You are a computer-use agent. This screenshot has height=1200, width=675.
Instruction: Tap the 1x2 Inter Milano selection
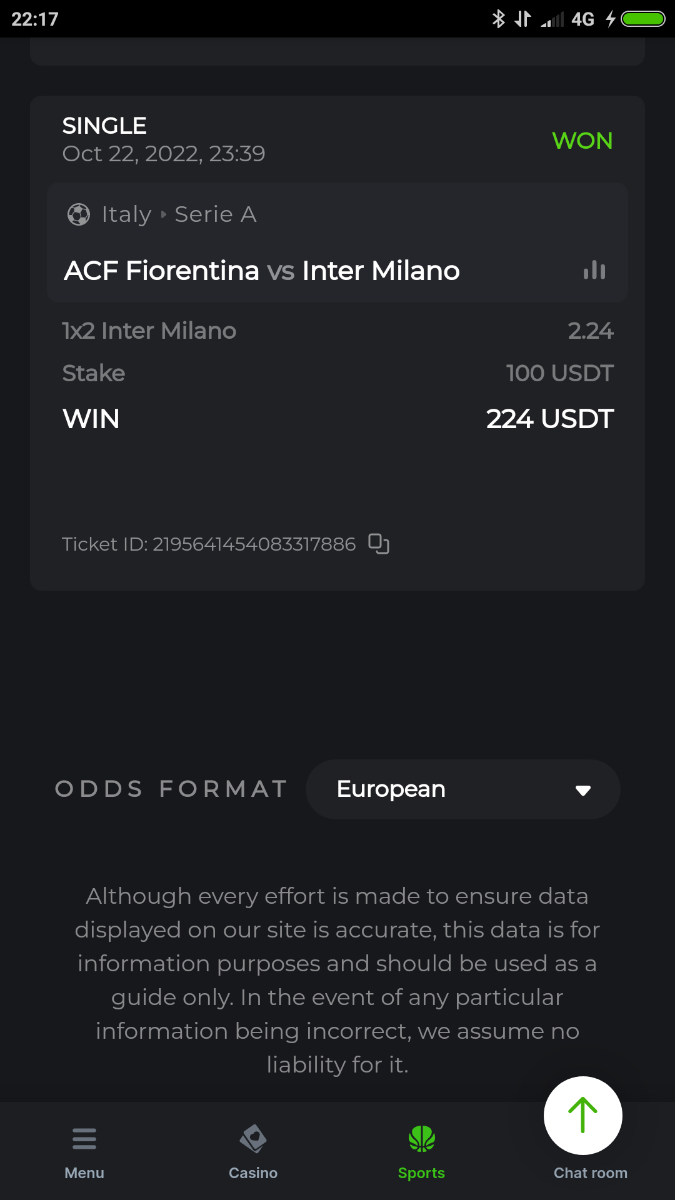click(149, 331)
